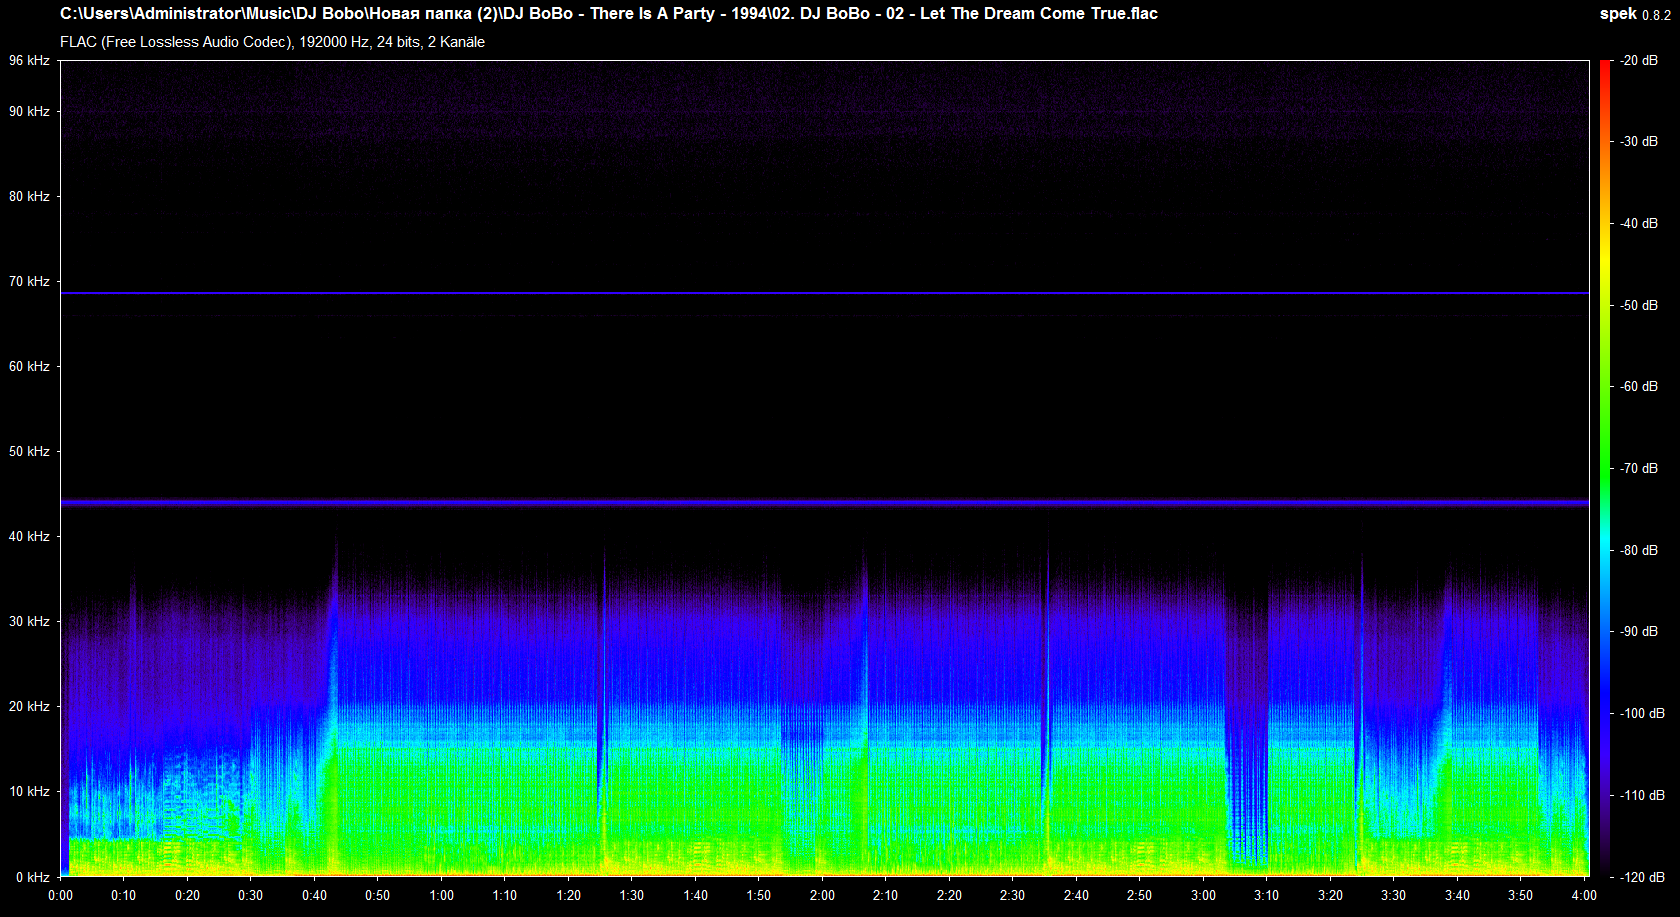Viewport: 1680px width, 917px height.
Task: Click the 0 kHz frequency label
Action: coord(32,877)
